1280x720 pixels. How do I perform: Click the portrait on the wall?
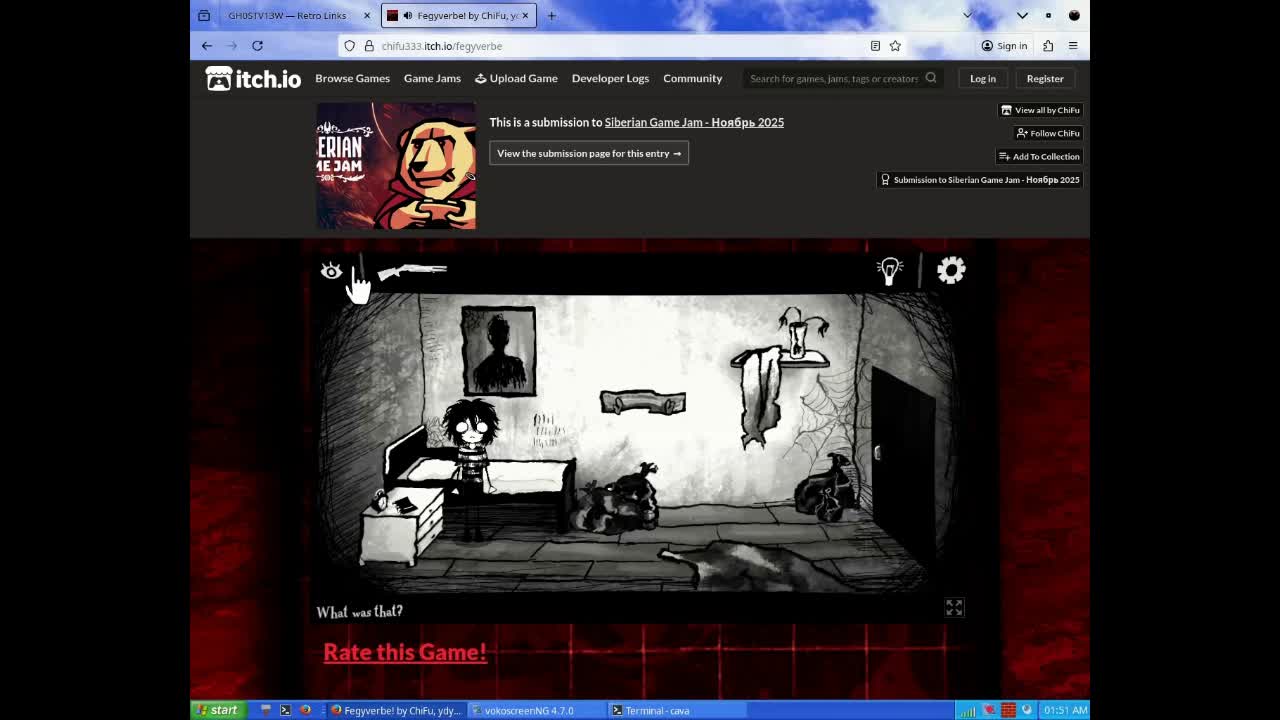click(x=498, y=351)
